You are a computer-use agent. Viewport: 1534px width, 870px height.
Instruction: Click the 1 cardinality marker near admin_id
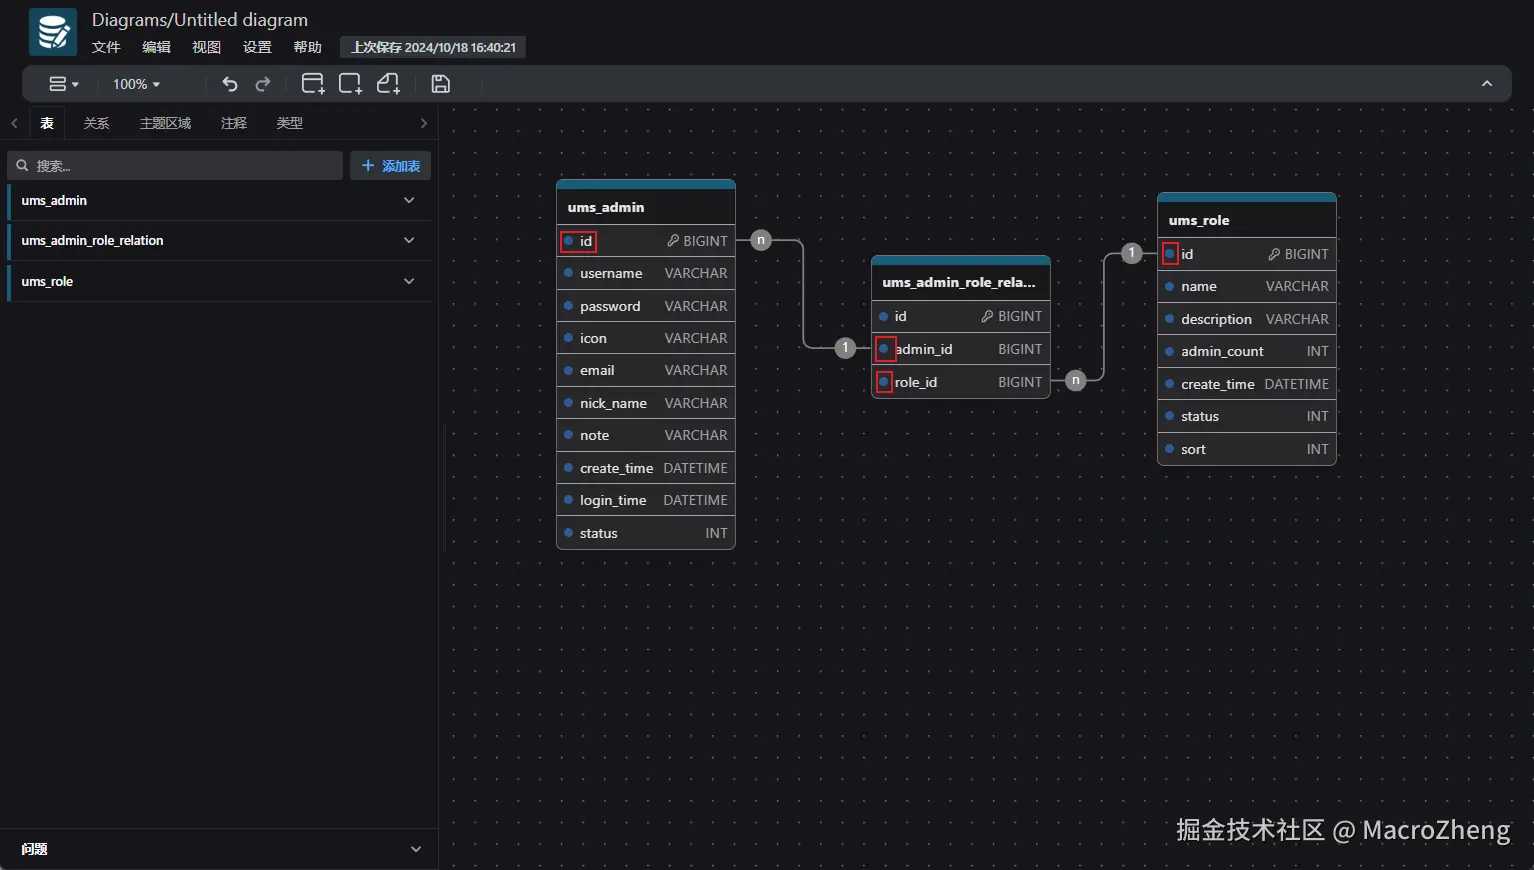coord(845,348)
